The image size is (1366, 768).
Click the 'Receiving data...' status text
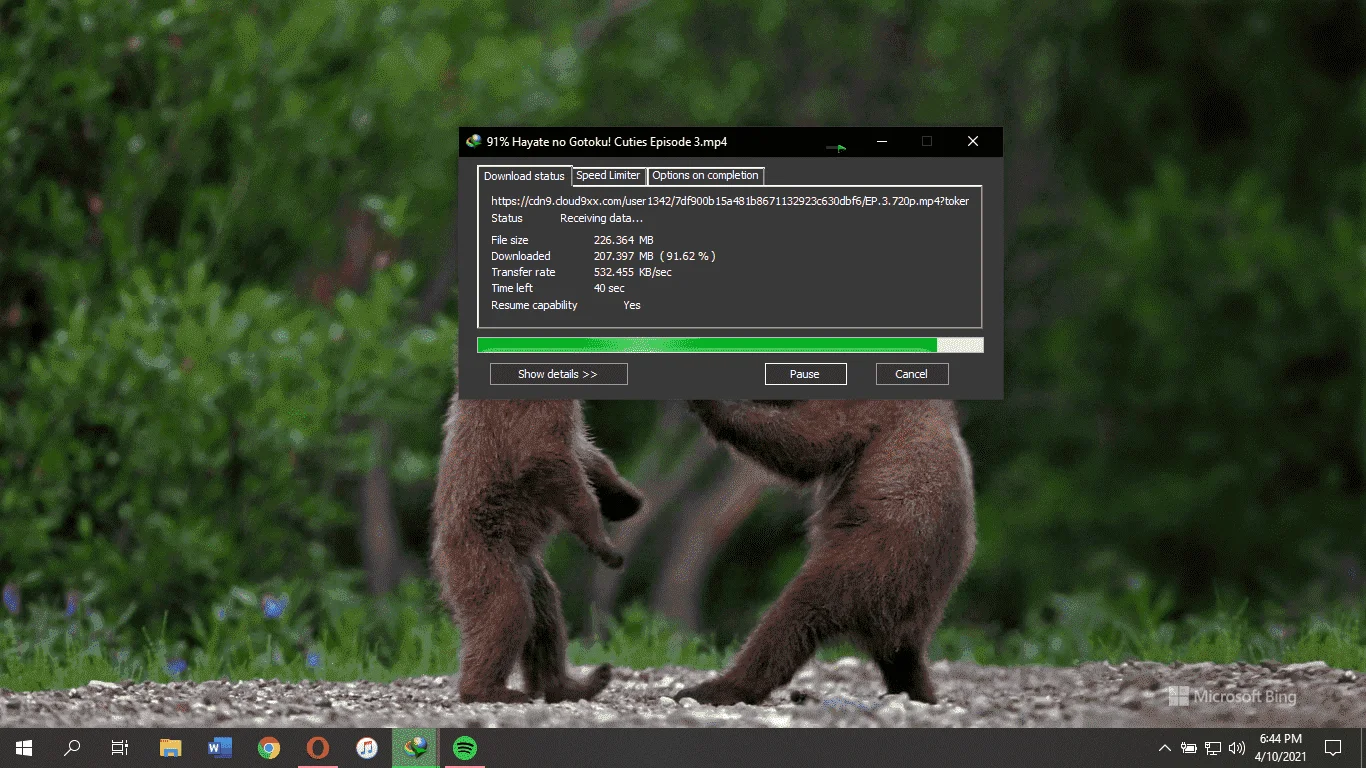601,218
